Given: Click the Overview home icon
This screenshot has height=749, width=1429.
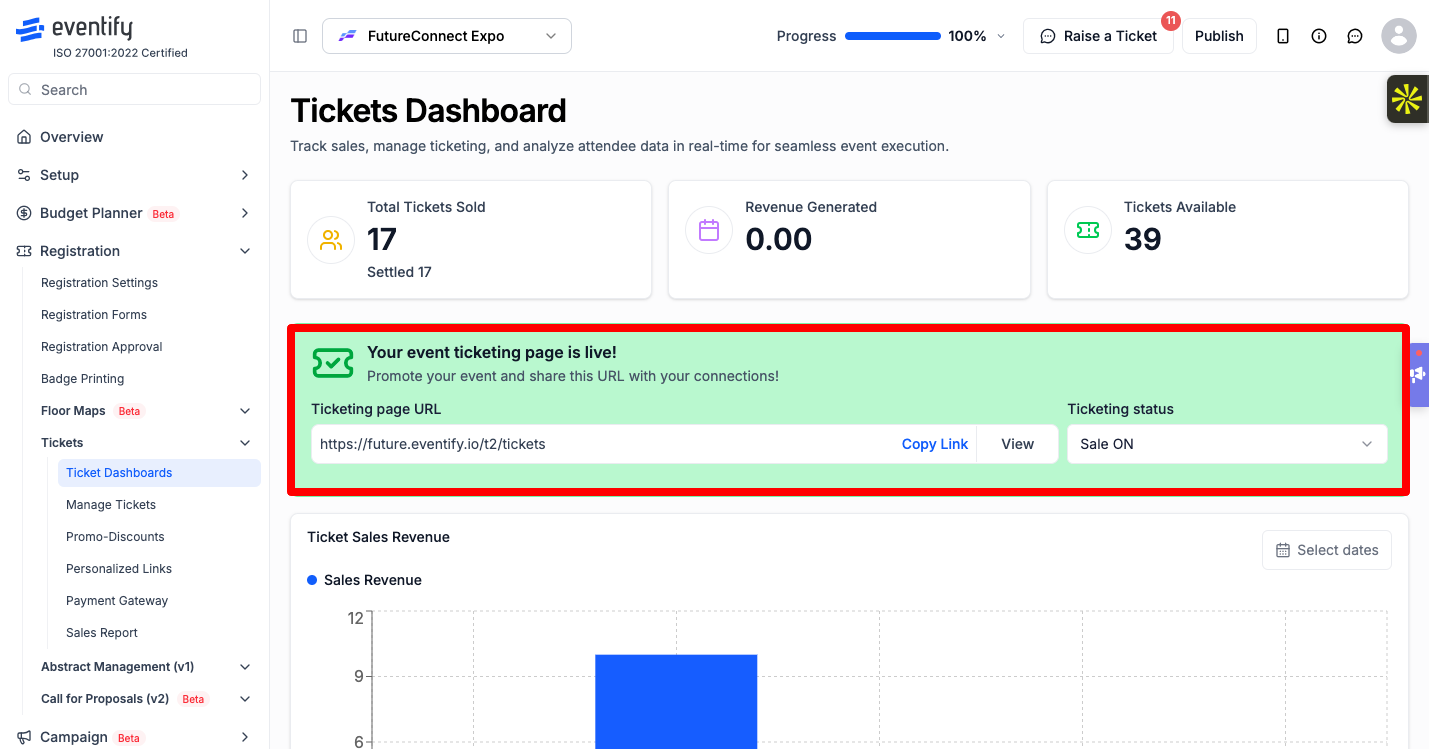Looking at the screenshot, I should [x=24, y=137].
